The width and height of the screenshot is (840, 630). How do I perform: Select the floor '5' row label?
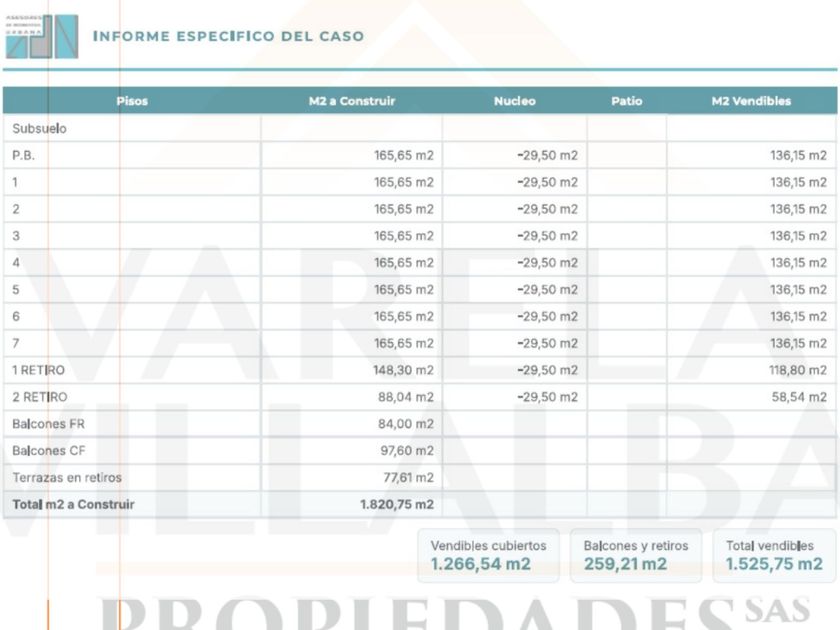pos(16,290)
